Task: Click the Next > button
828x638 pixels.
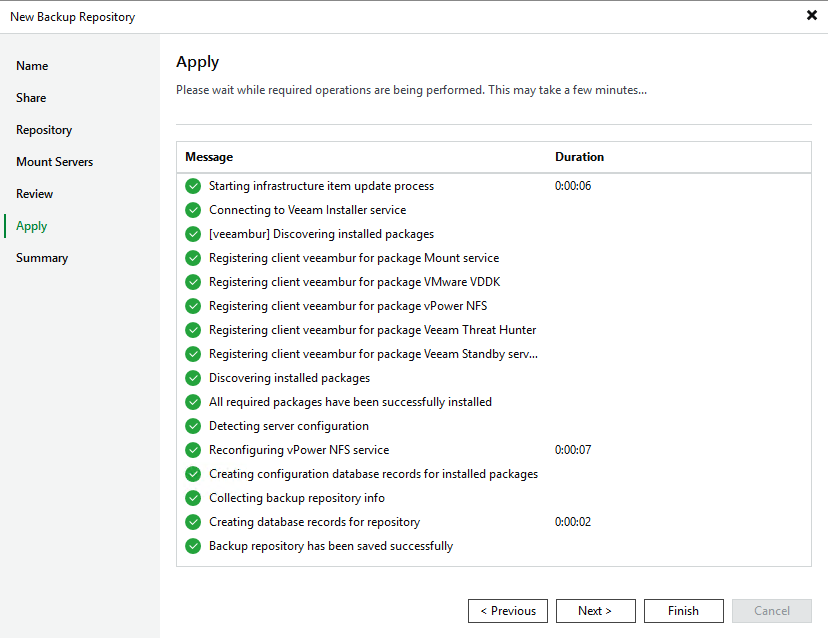Action: tap(596, 611)
